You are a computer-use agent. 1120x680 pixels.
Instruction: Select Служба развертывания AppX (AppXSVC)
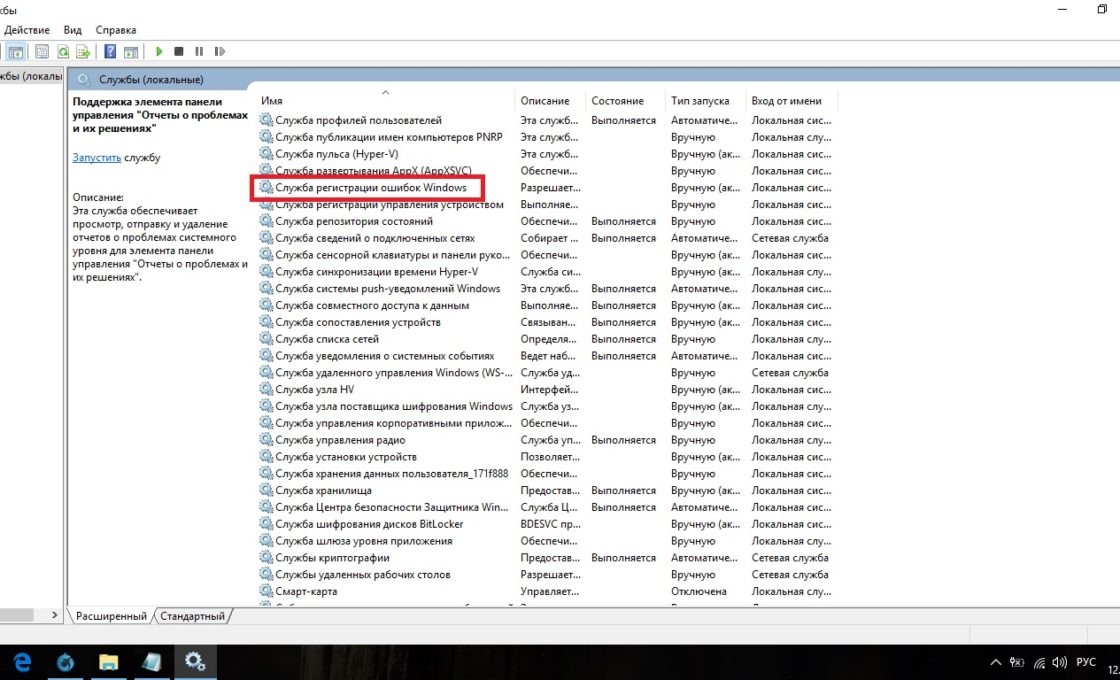click(x=374, y=171)
